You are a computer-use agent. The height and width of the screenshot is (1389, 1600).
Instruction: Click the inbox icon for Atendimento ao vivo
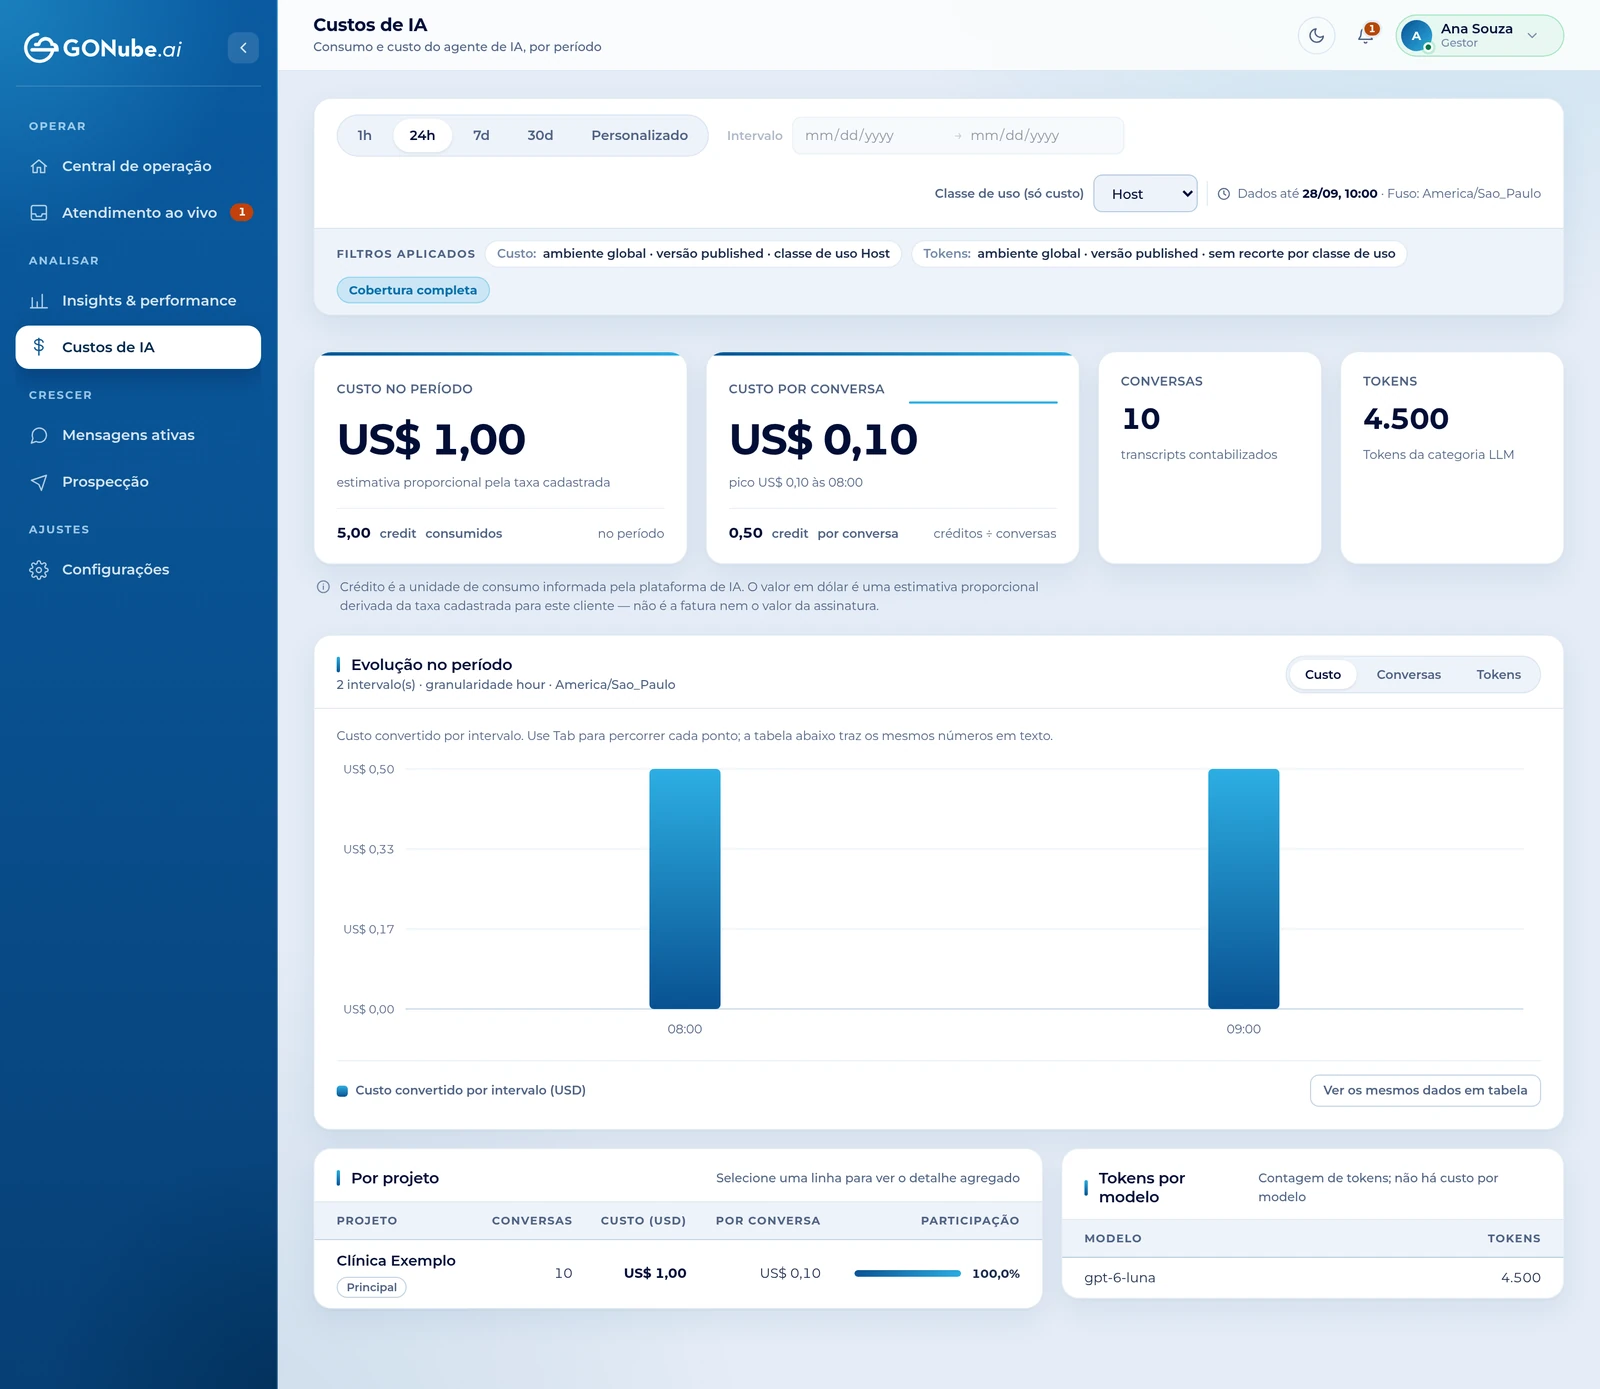39,213
